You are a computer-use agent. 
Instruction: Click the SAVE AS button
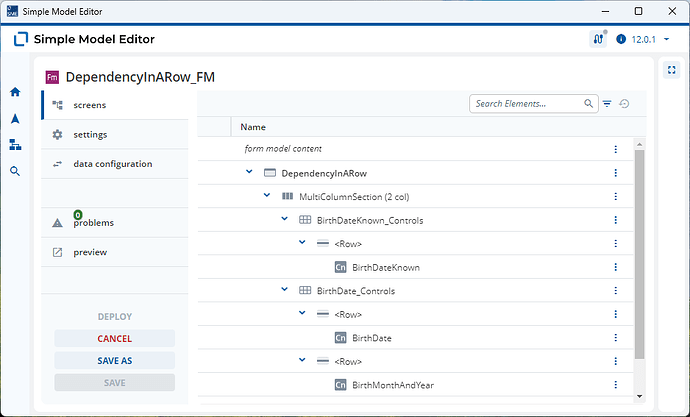click(x=115, y=360)
